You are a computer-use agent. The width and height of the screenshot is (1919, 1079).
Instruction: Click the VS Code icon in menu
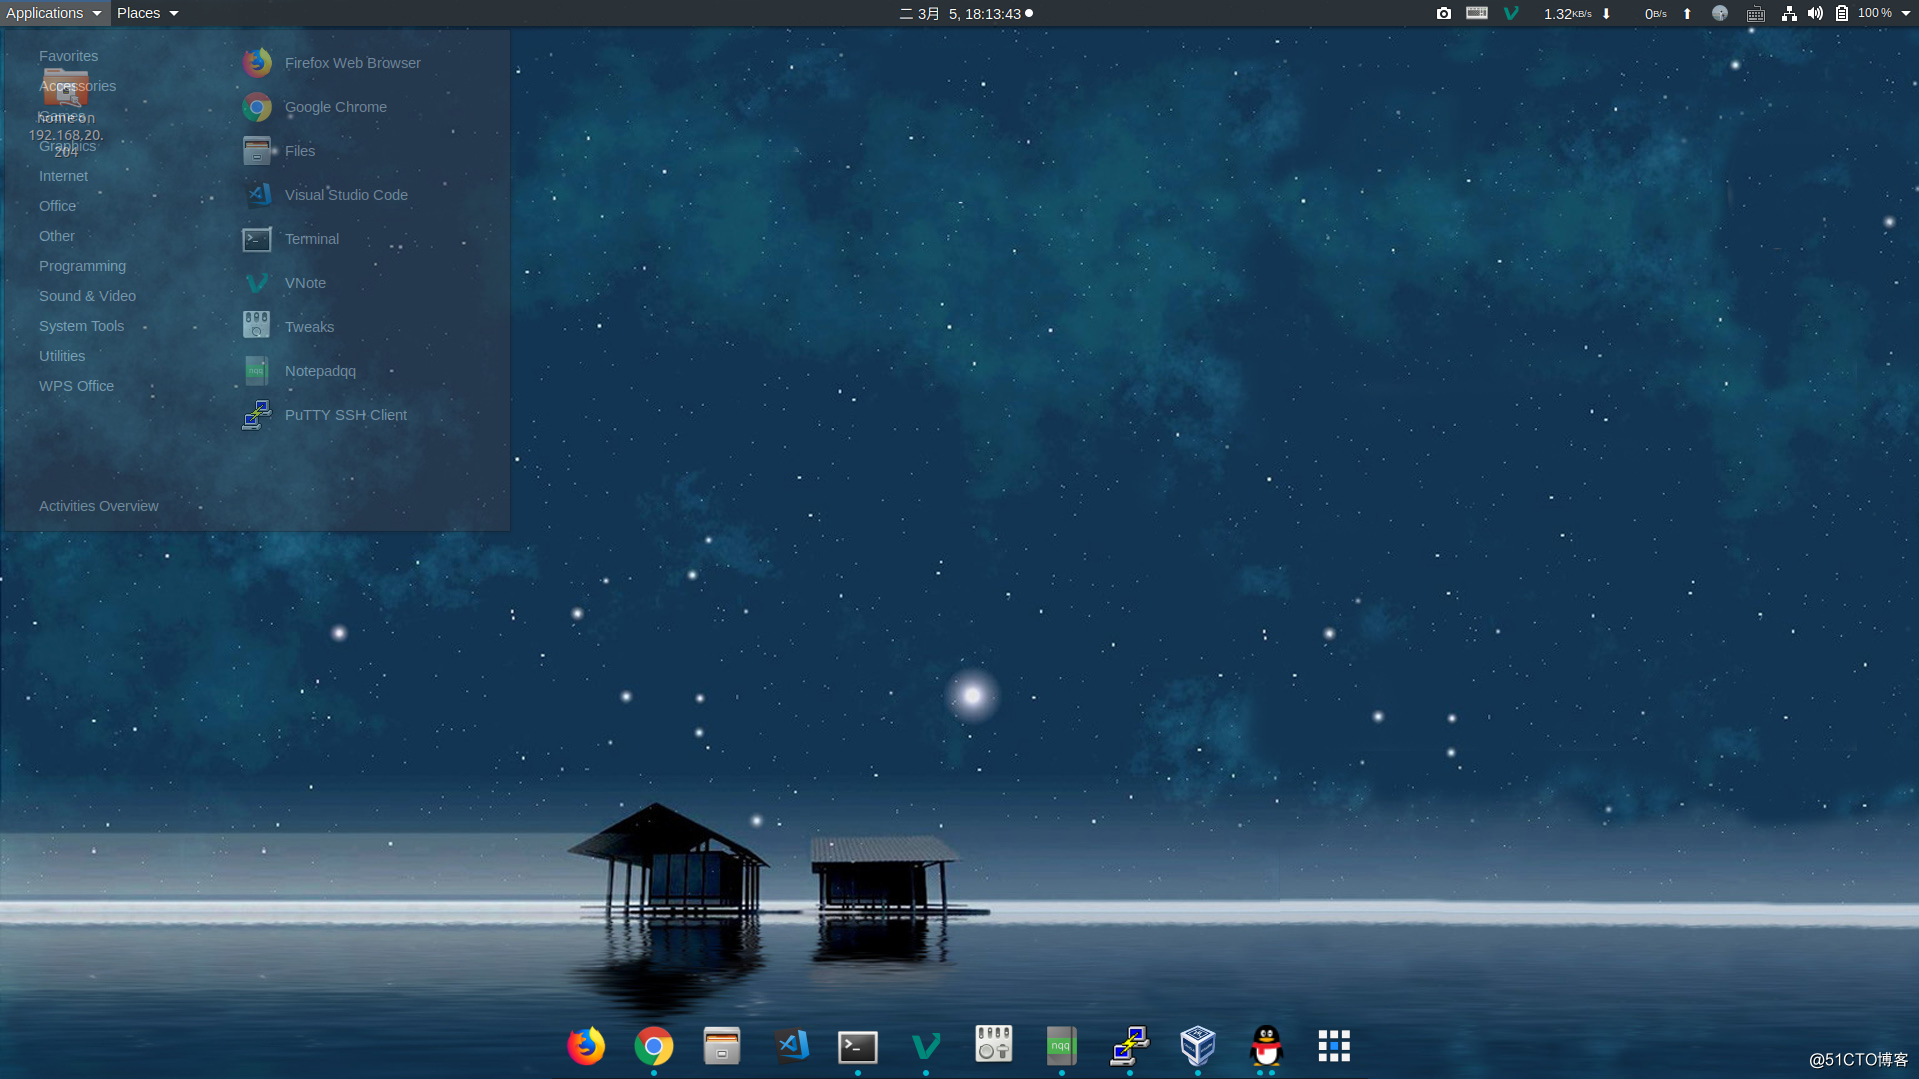[x=257, y=195]
